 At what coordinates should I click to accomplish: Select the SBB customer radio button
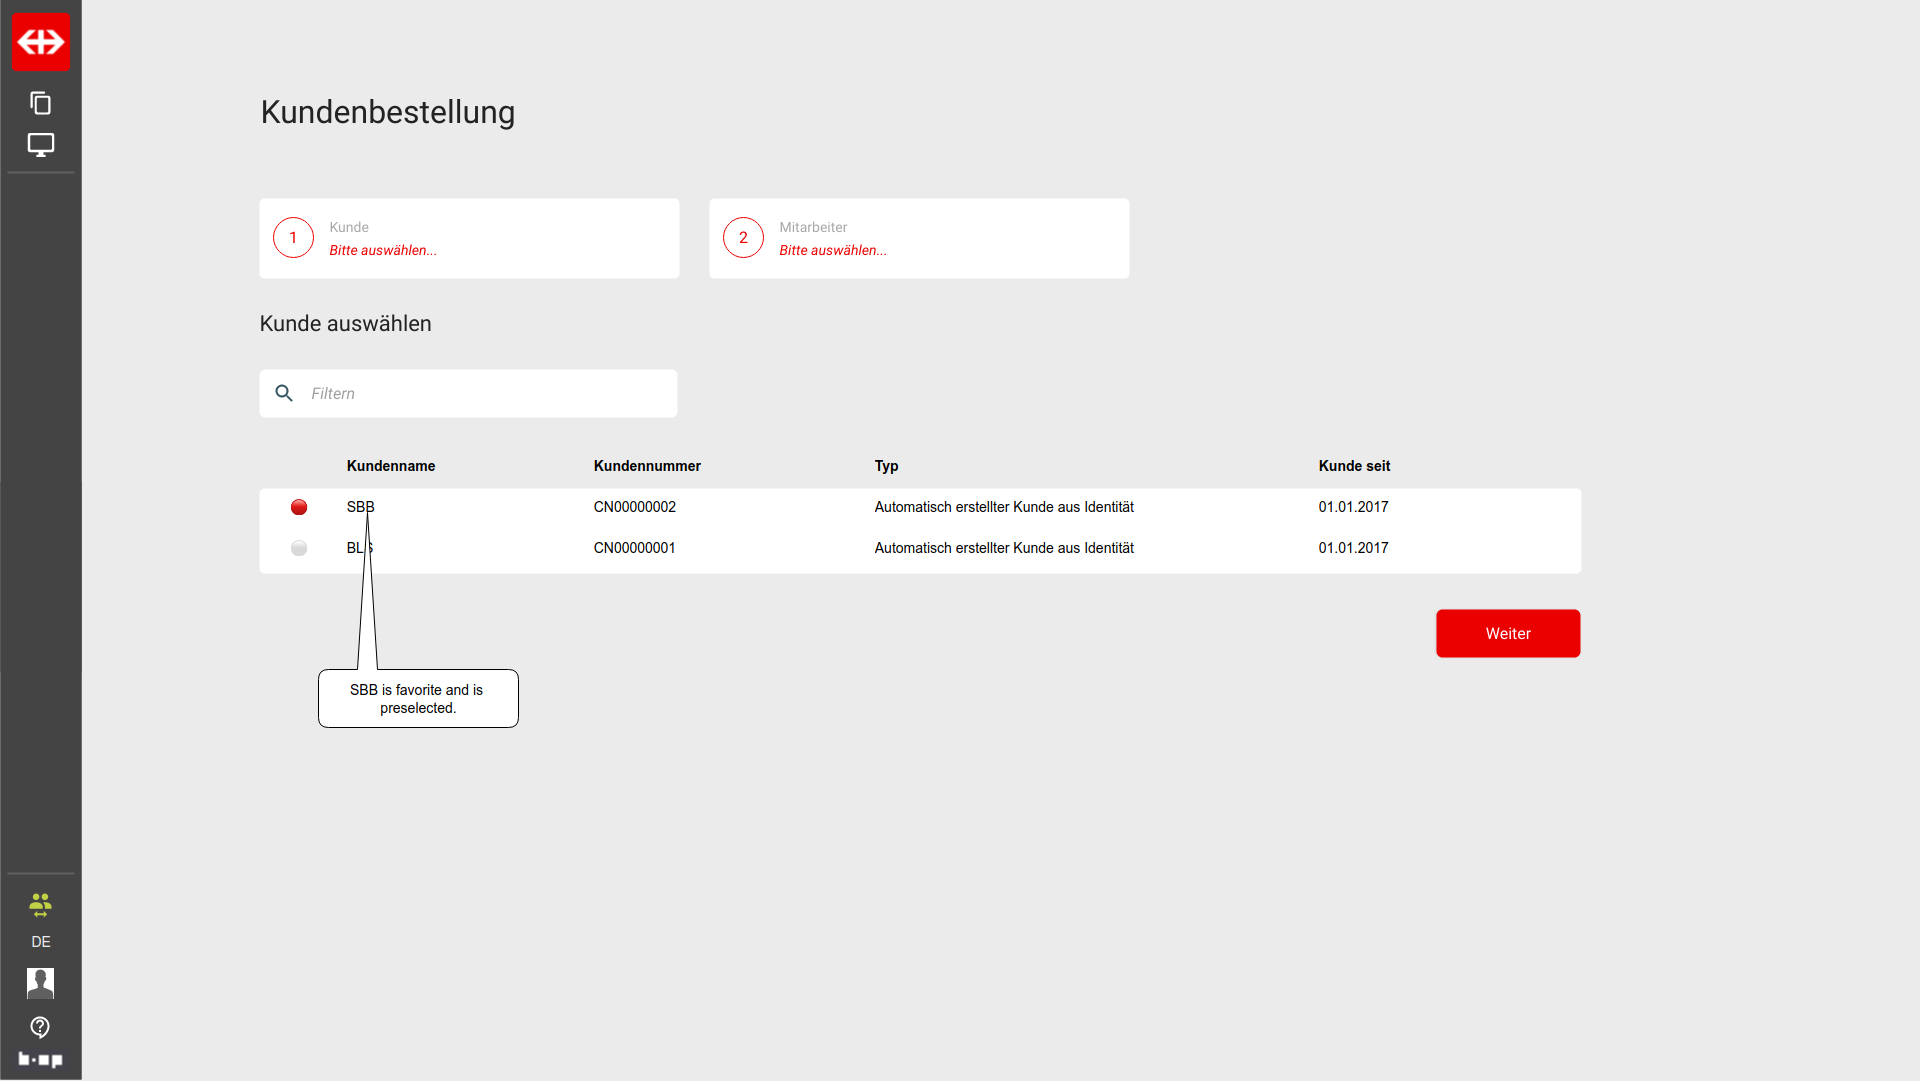click(299, 508)
